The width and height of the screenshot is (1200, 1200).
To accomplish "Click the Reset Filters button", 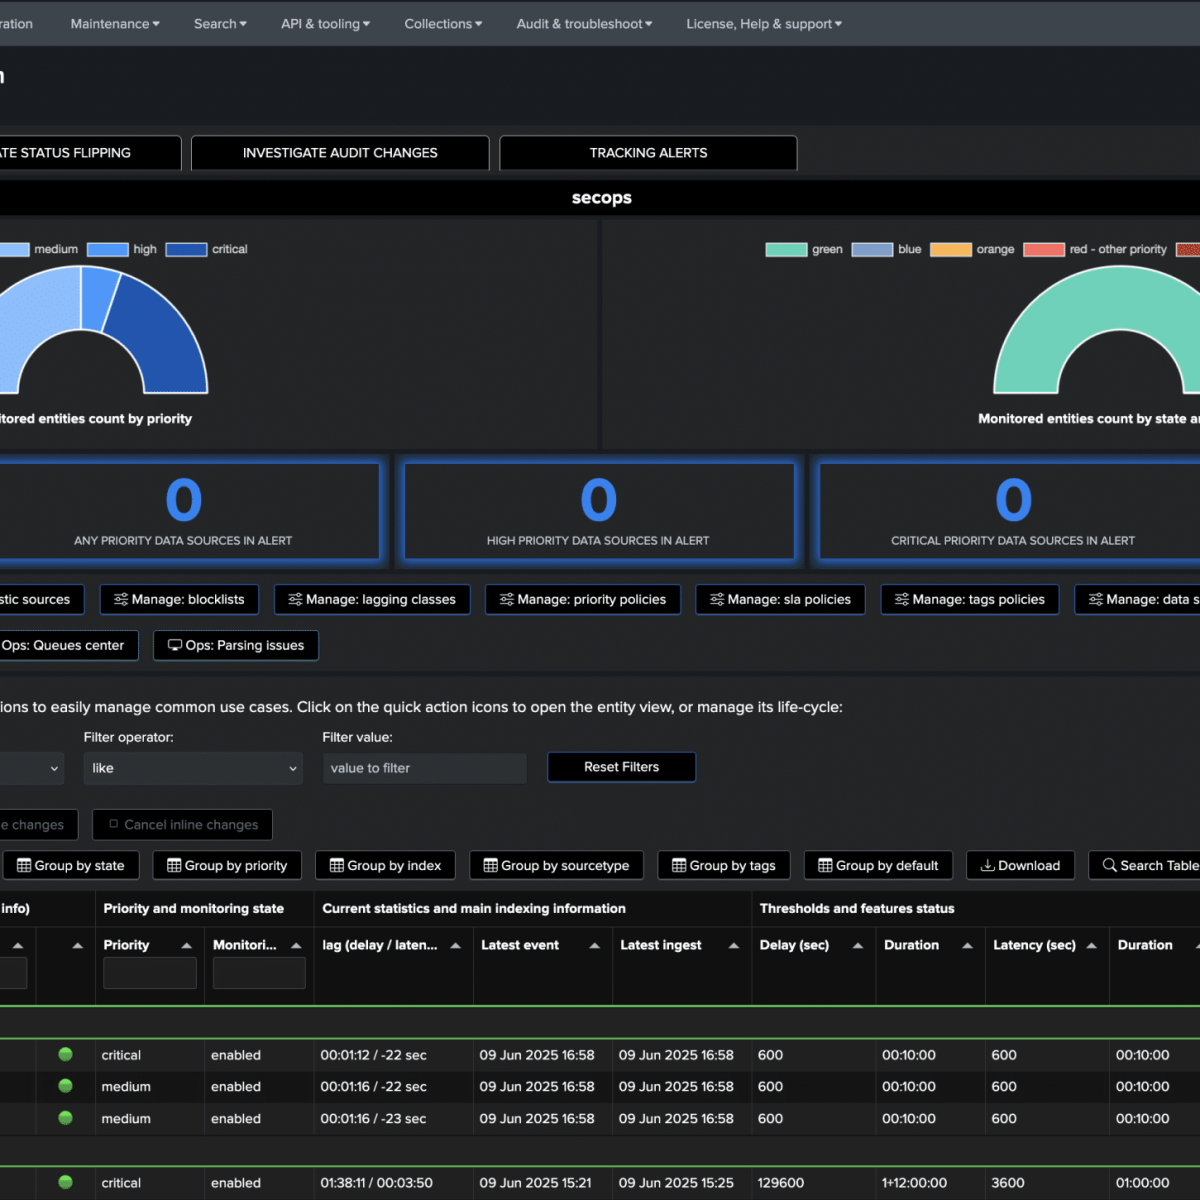I will (x=621, y=767).
